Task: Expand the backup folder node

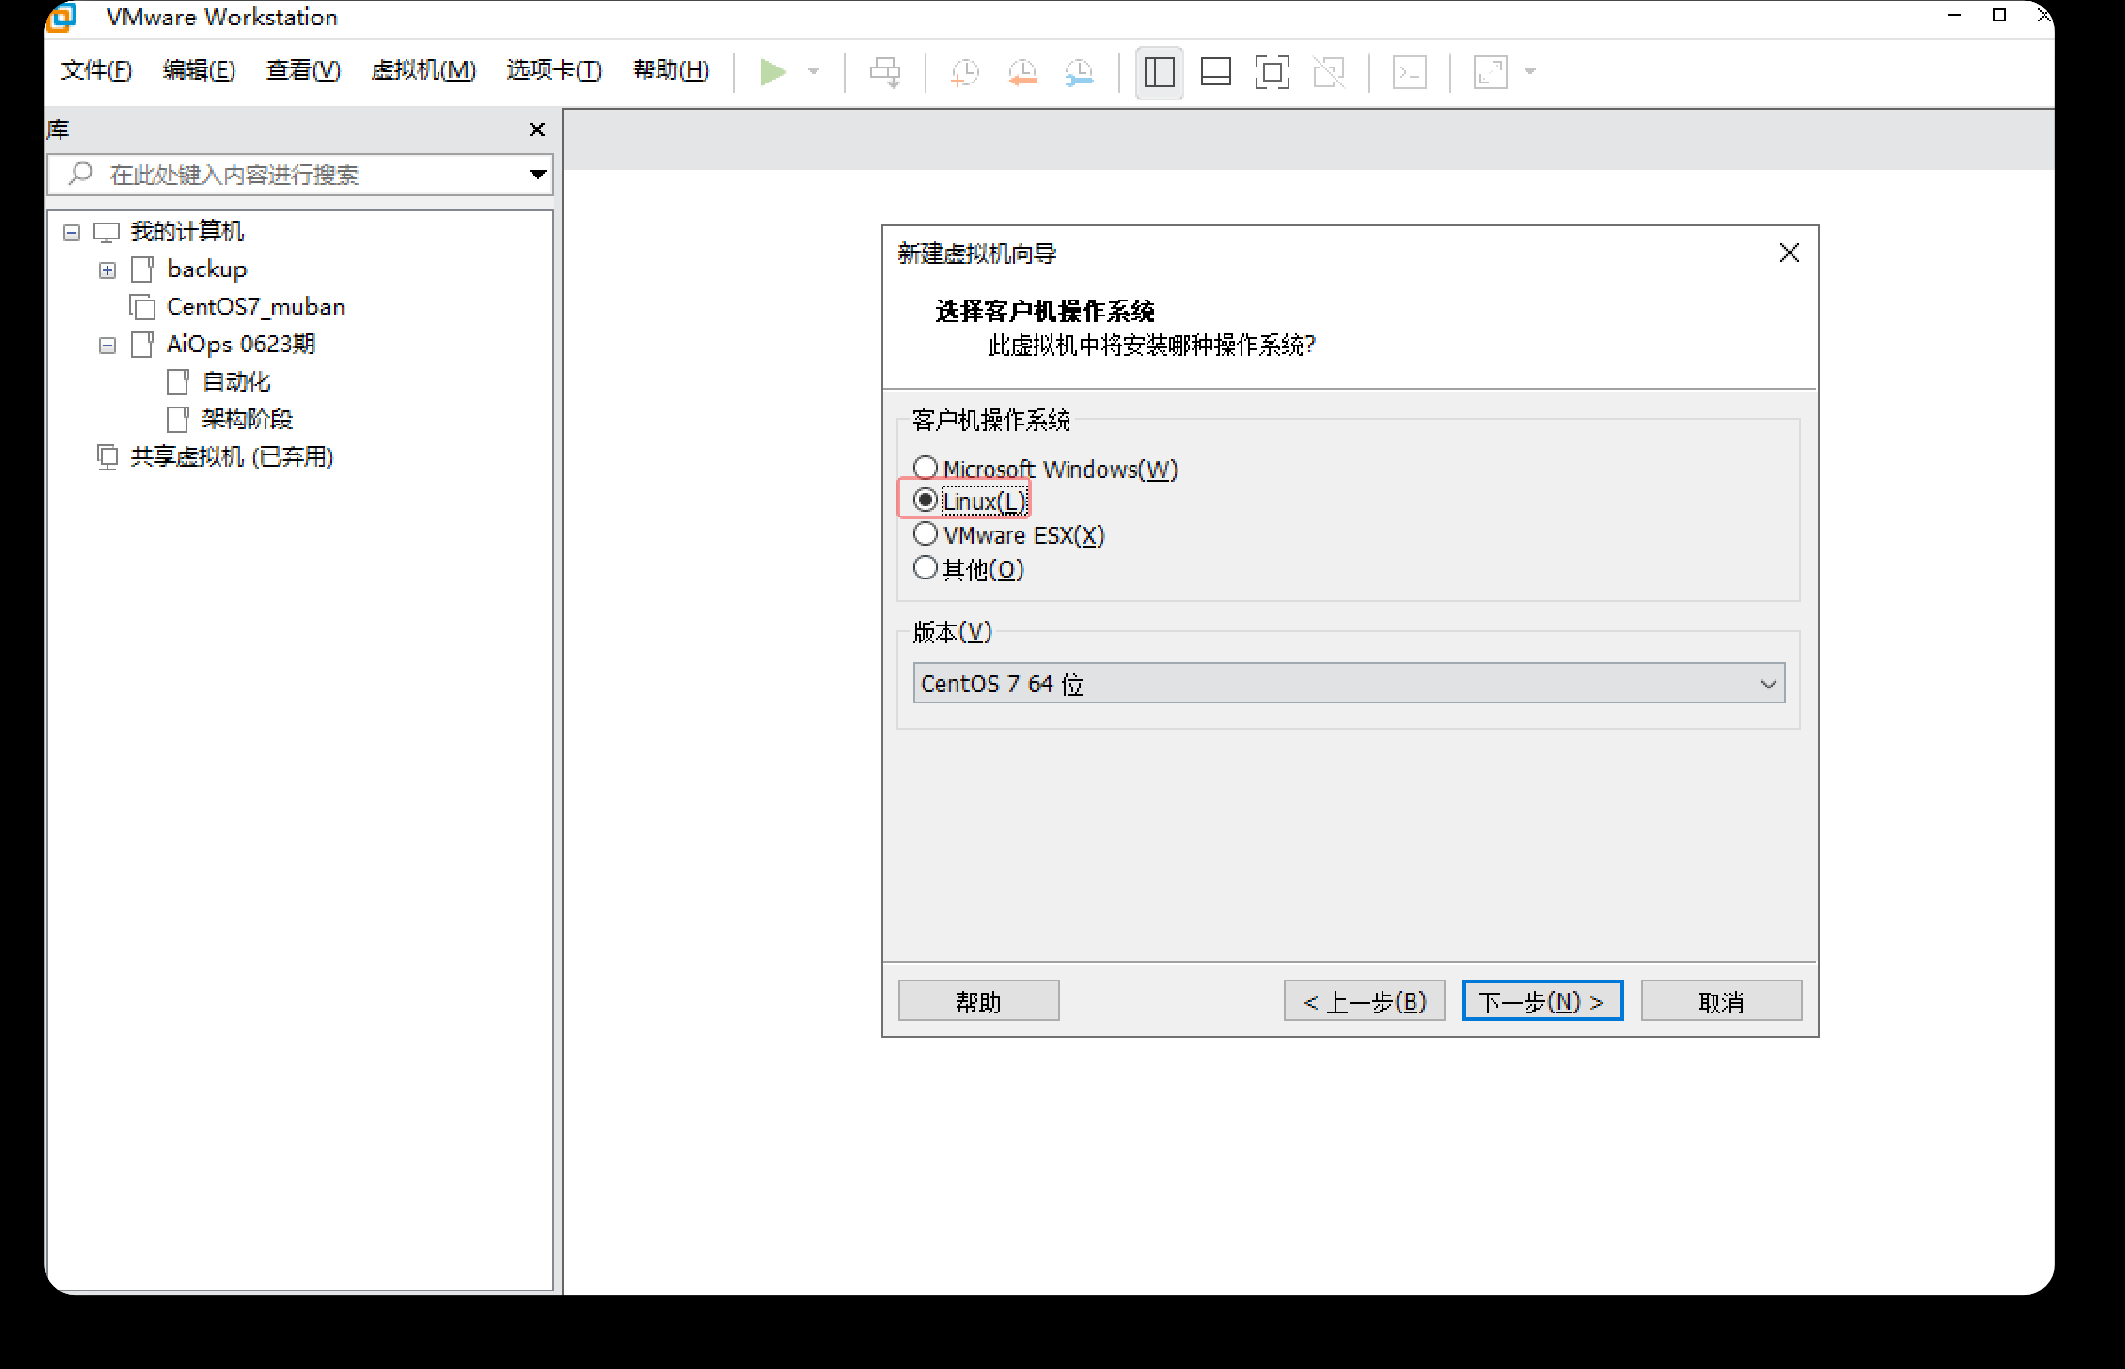Action: pos(108,270)
